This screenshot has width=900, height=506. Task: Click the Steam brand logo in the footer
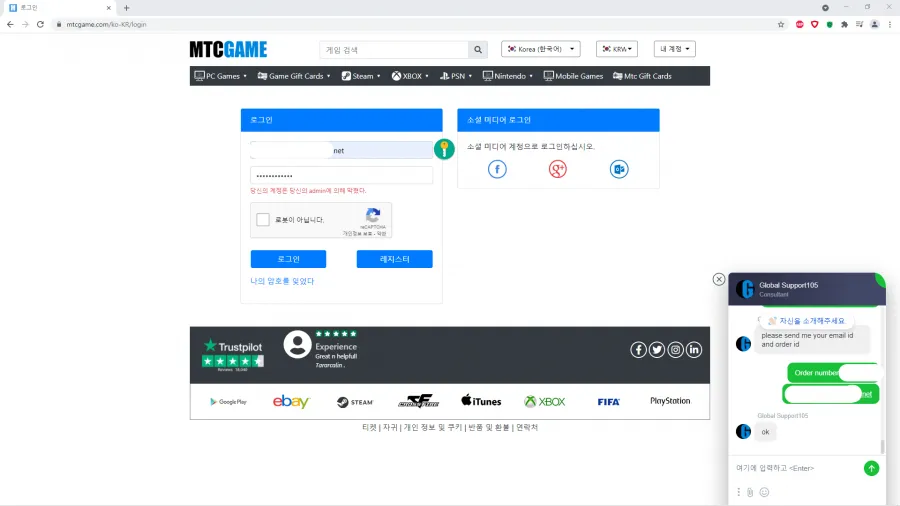[355, 402]
